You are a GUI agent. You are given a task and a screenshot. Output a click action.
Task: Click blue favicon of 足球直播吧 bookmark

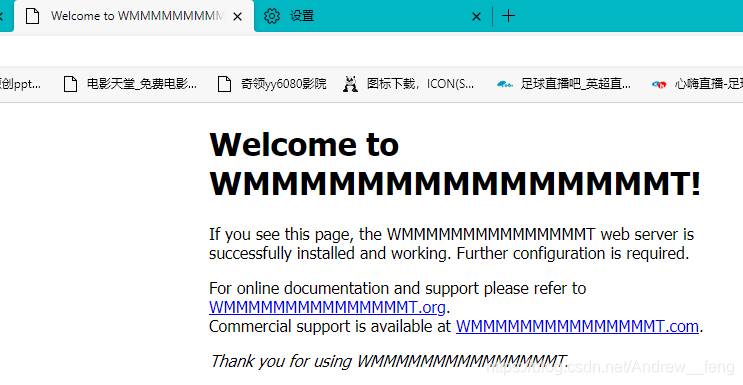[x=505, y=84]
